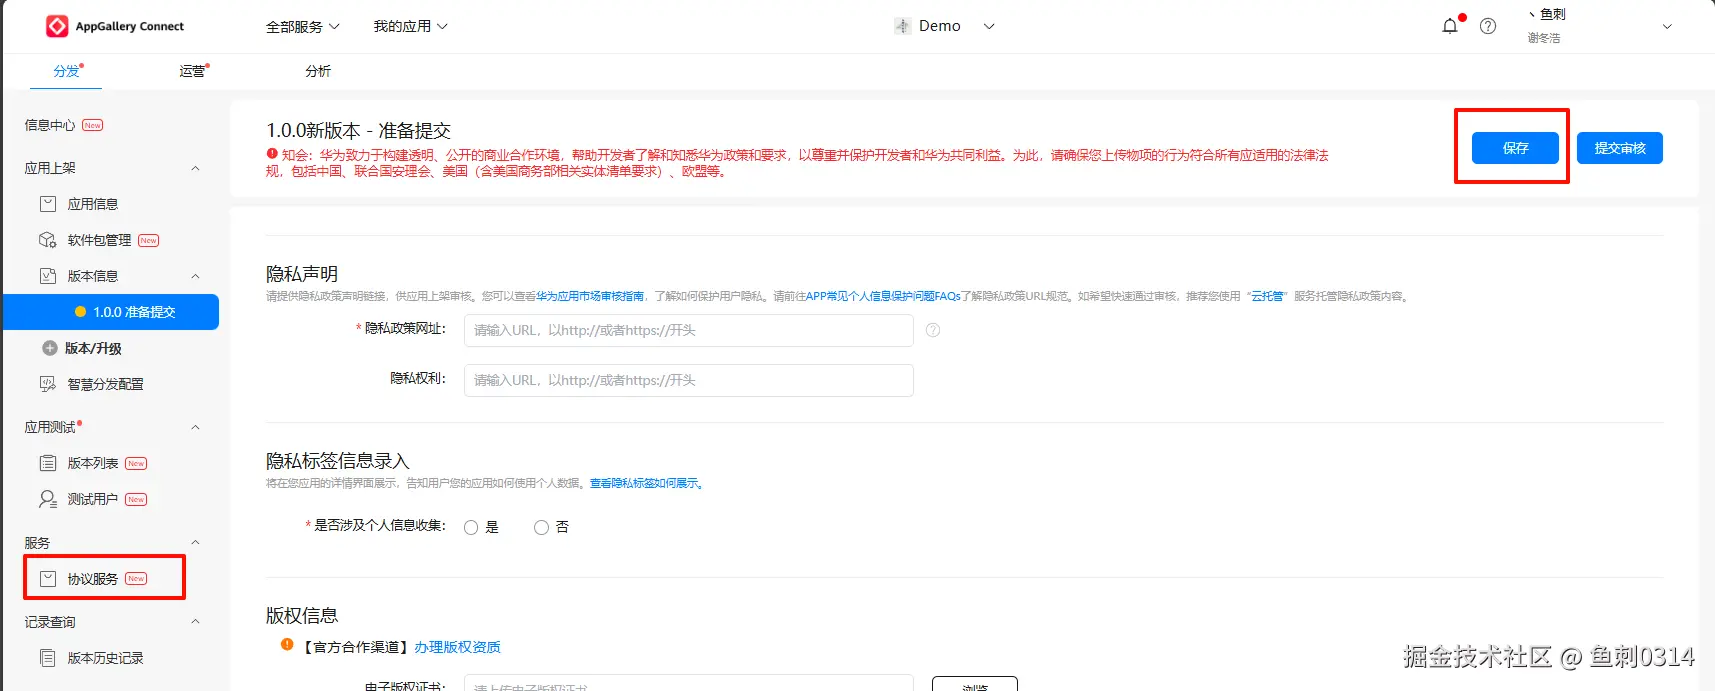Collapse the 记录查询 section
Image resolution: width=1715 pixels, height=691 pixels.
(195, 622)
